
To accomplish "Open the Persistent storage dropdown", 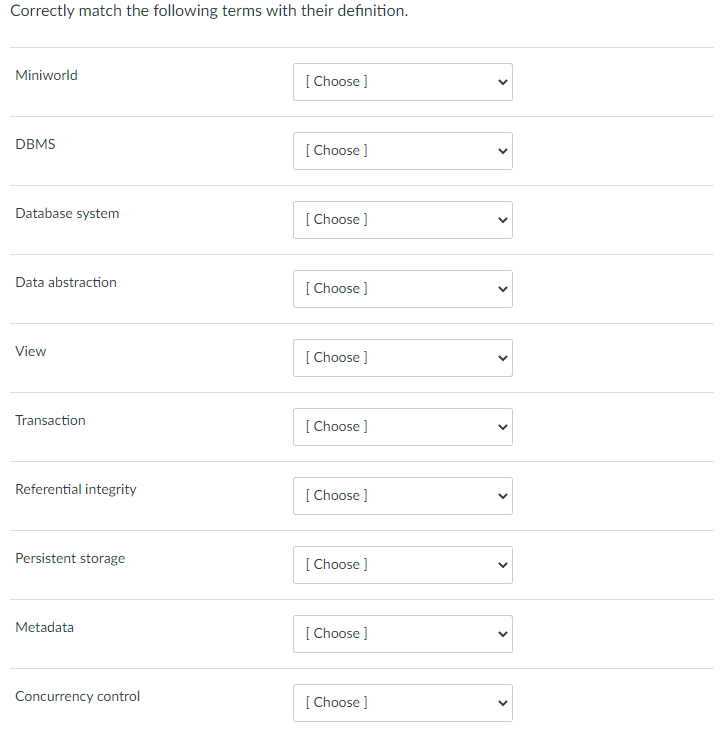I will pos(402,565).
